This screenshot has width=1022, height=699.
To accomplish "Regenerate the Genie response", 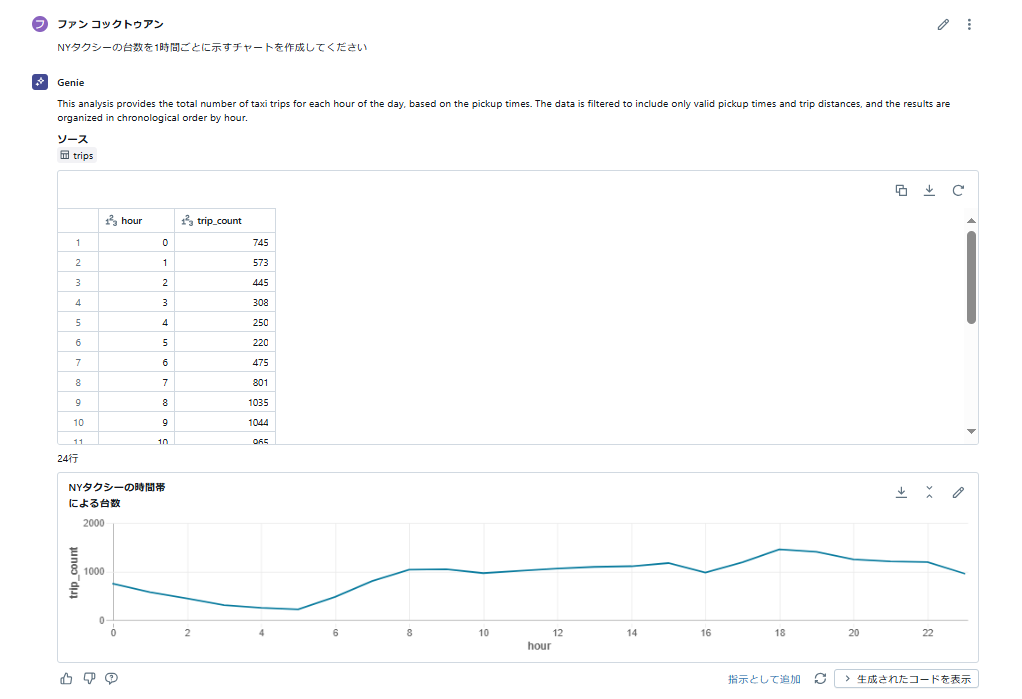I will point(820,679).
